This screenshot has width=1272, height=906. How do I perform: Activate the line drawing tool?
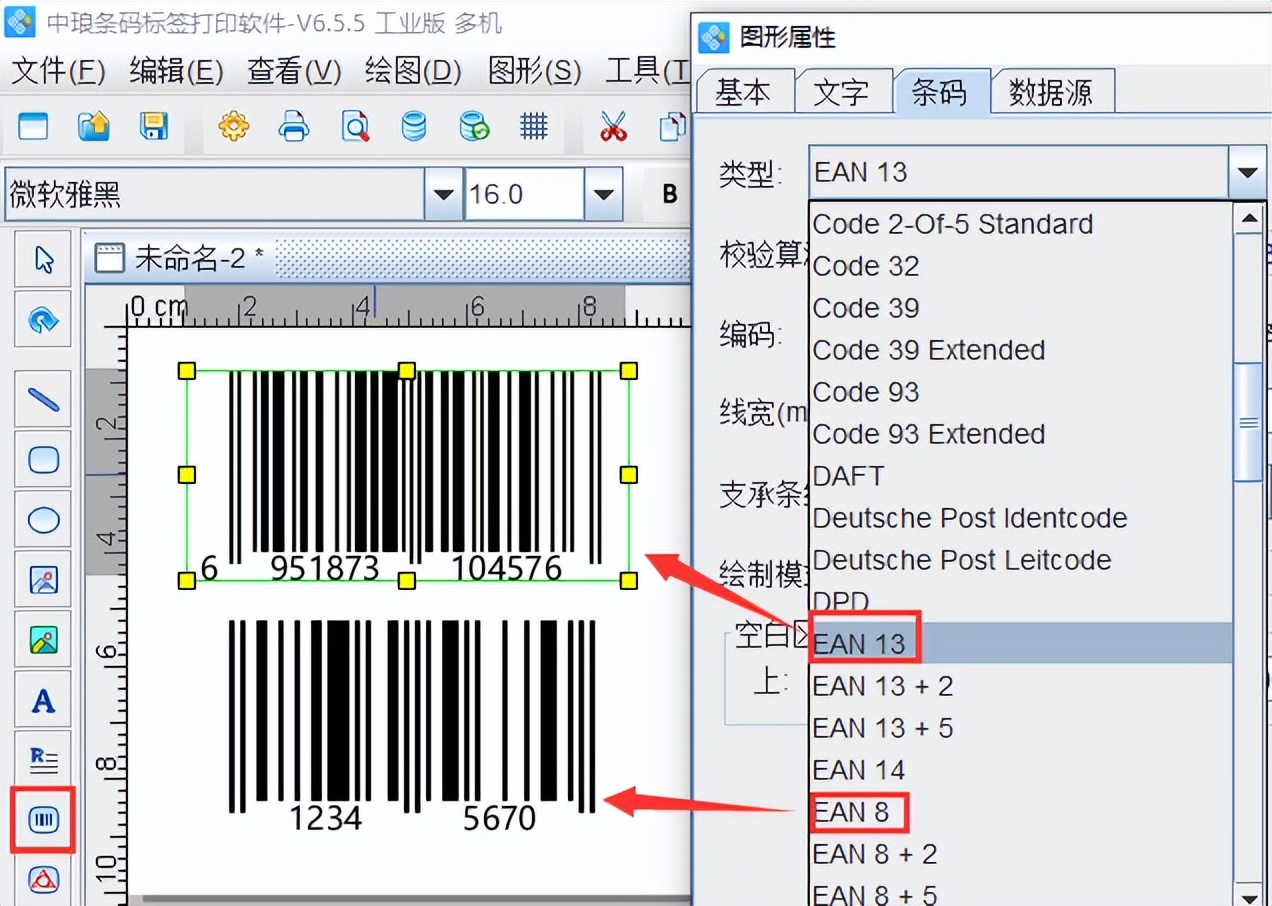pyautogui.click(x=42, y=398)
